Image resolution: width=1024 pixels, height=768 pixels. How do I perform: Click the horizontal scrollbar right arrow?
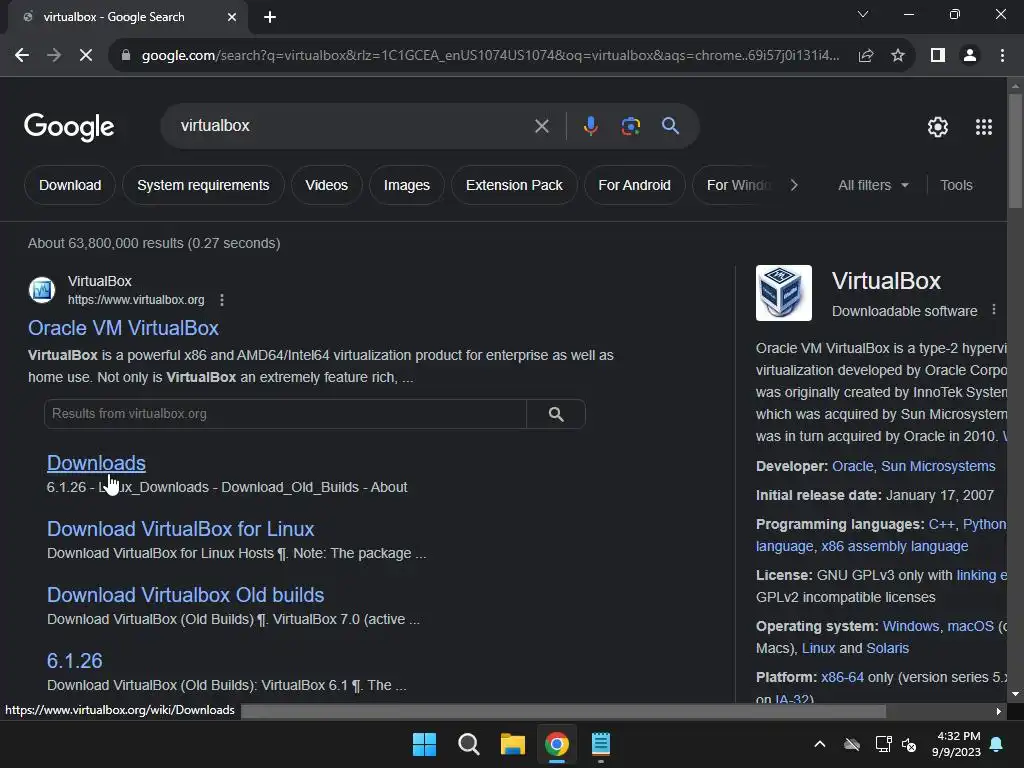coord(999,711)
